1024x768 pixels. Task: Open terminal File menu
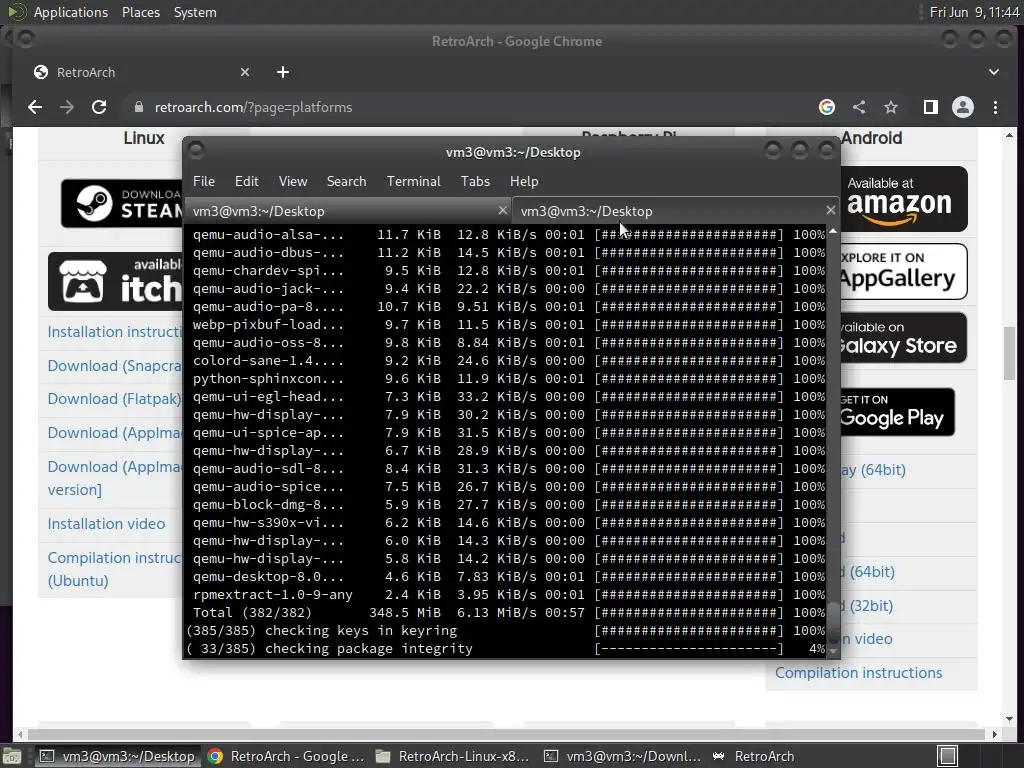(x=204, y=182)
